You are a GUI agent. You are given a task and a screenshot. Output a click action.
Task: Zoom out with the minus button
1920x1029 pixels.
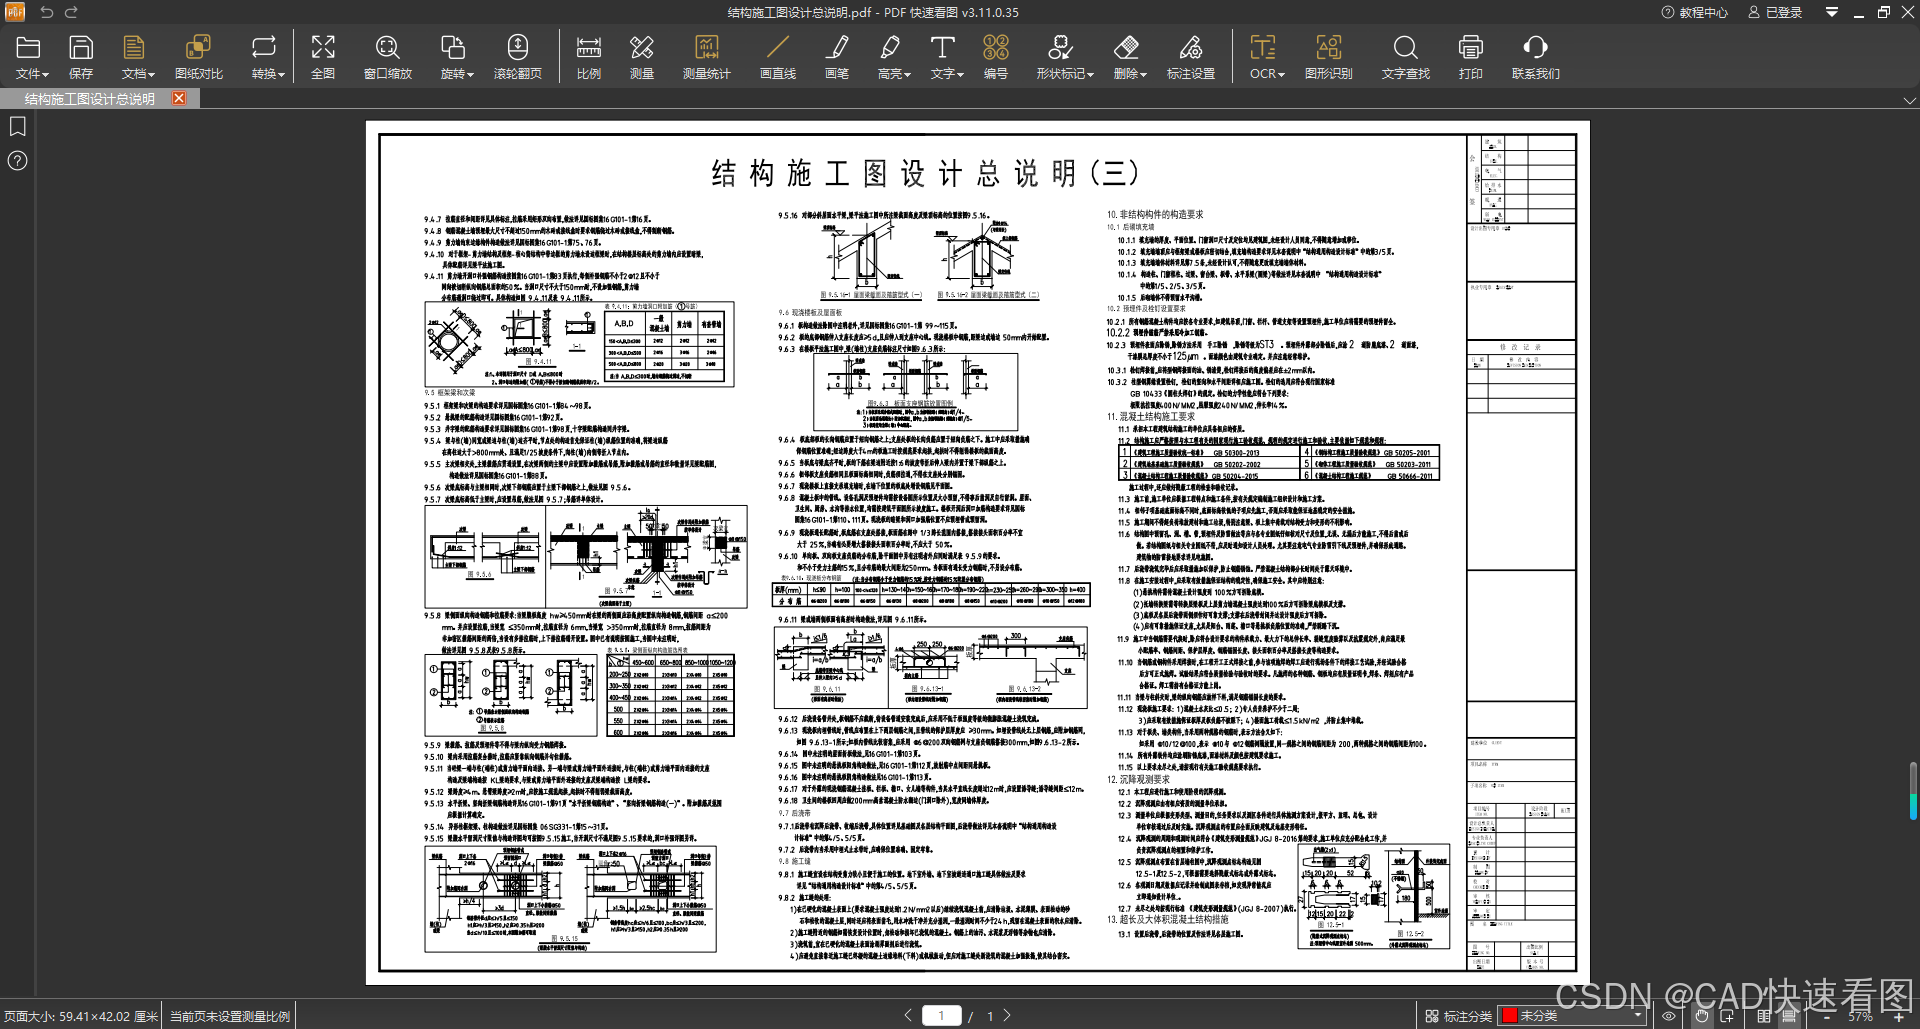coord(1827,1016)
